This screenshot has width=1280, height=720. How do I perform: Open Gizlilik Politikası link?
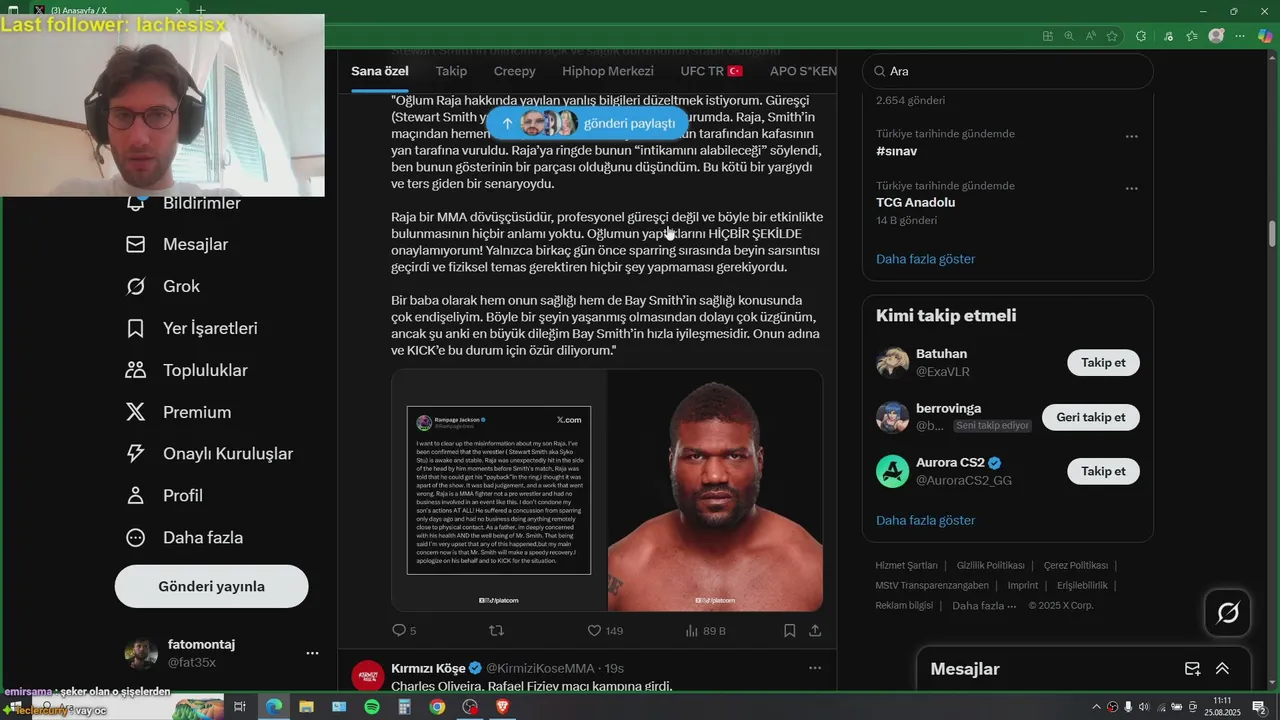990,565
